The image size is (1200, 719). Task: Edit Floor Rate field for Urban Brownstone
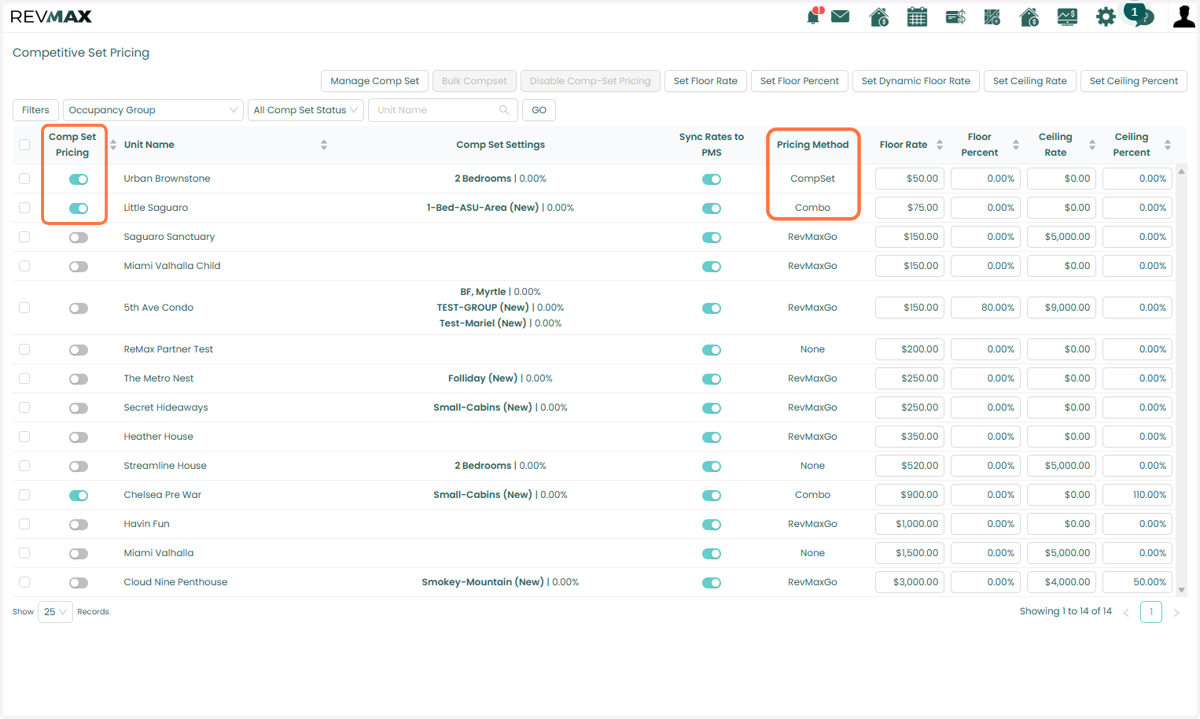(909, 179)
